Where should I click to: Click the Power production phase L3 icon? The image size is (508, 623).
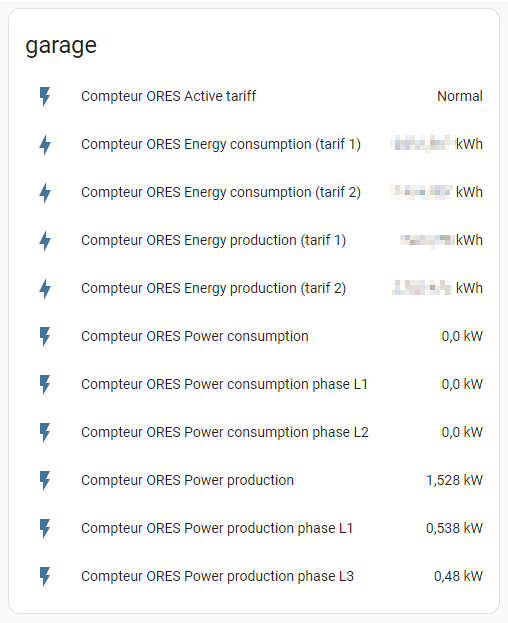click(x=45, y=577)
